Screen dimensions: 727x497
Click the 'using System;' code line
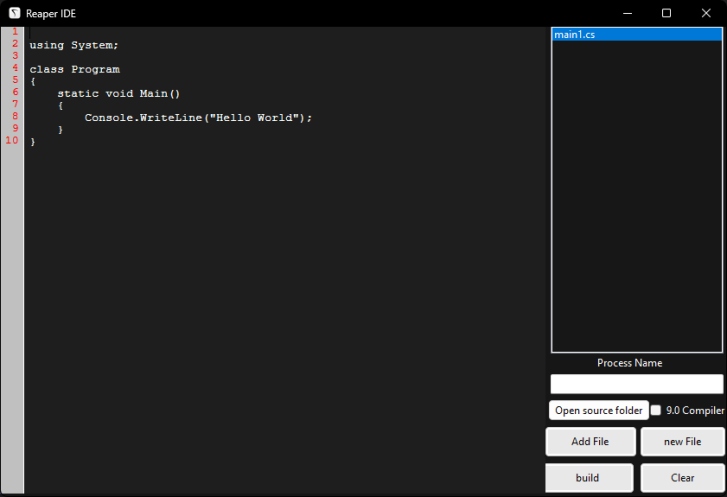[74, 45]
